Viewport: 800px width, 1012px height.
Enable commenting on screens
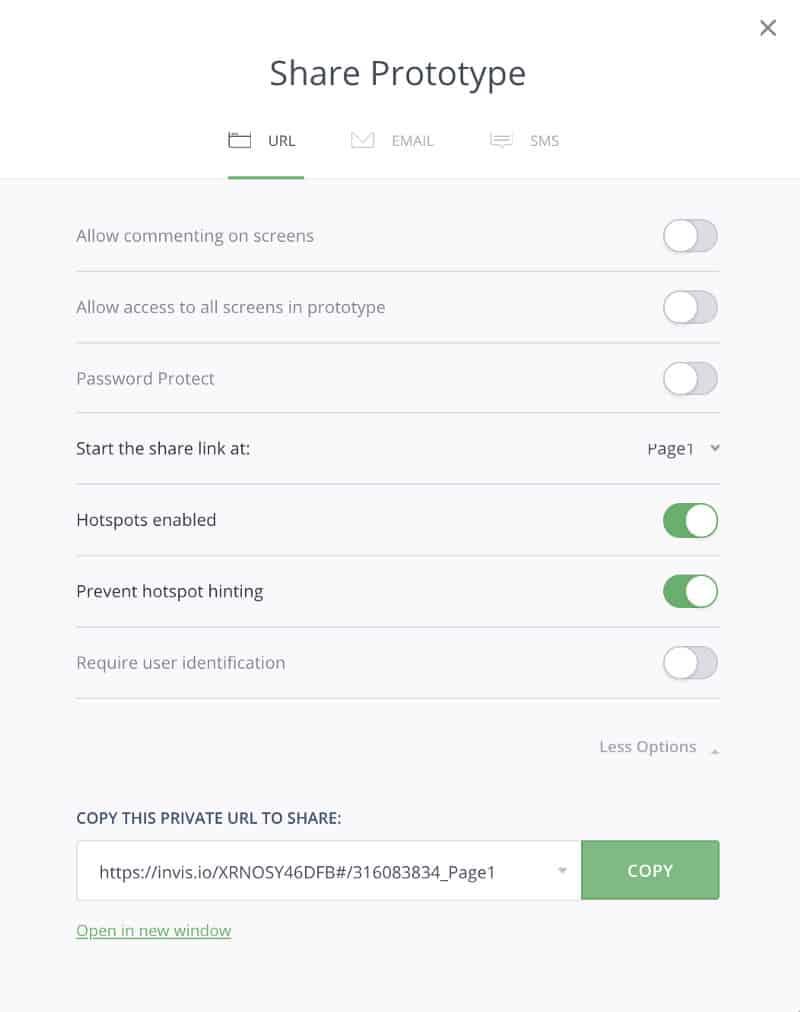(690, 236)
